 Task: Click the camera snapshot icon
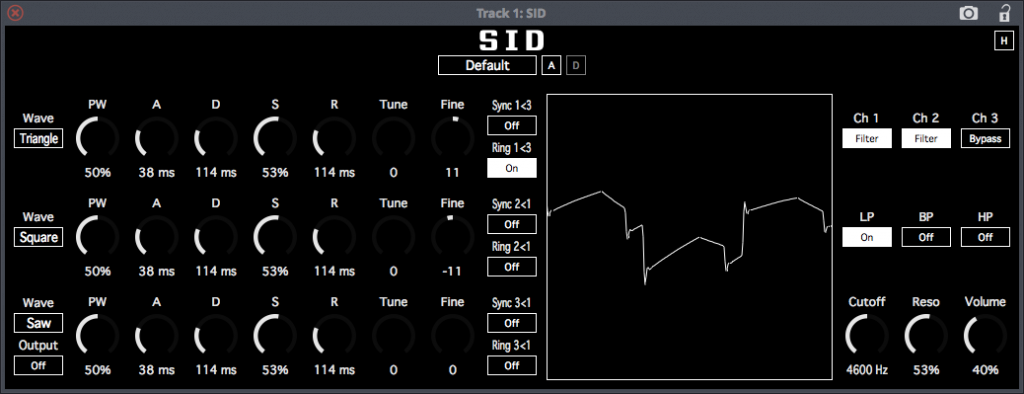pos(968,13)
